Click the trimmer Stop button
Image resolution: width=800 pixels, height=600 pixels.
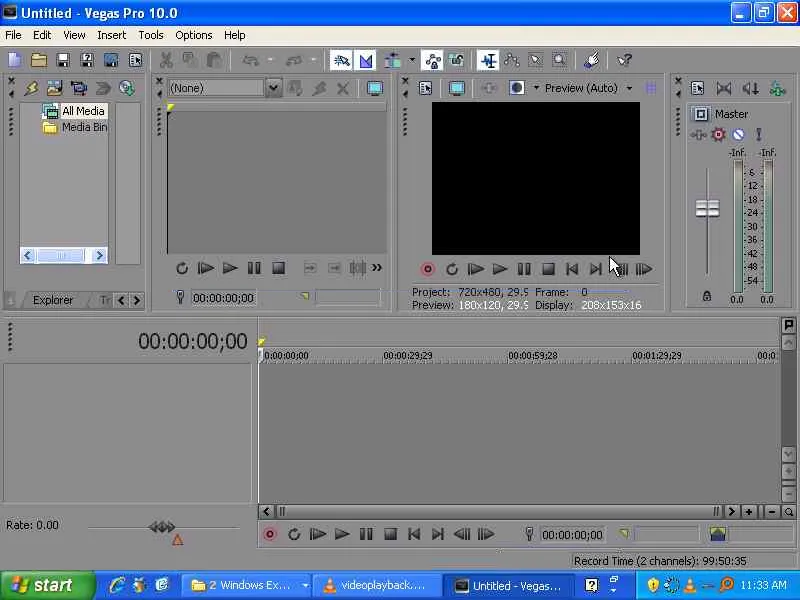[279, 268]
